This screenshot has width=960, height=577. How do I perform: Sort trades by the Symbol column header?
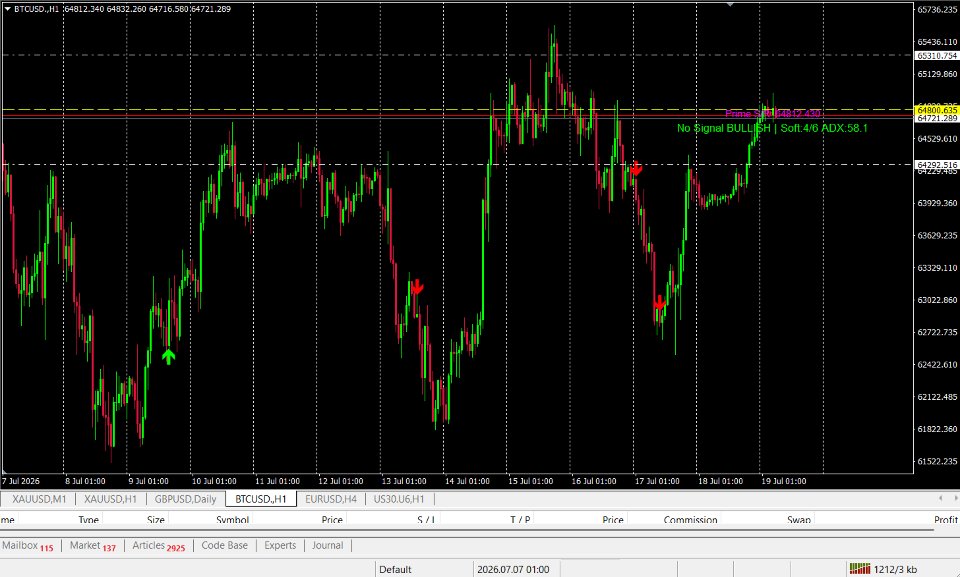click(x=232, y=519)
